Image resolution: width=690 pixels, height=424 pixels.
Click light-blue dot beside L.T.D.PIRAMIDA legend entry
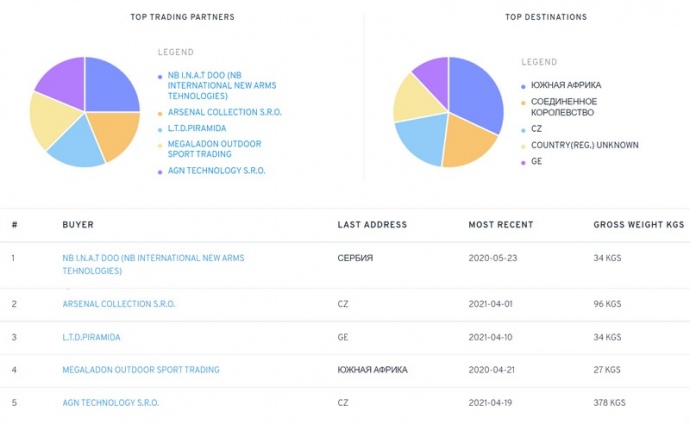pyautogui.click(x=160, y=128)
